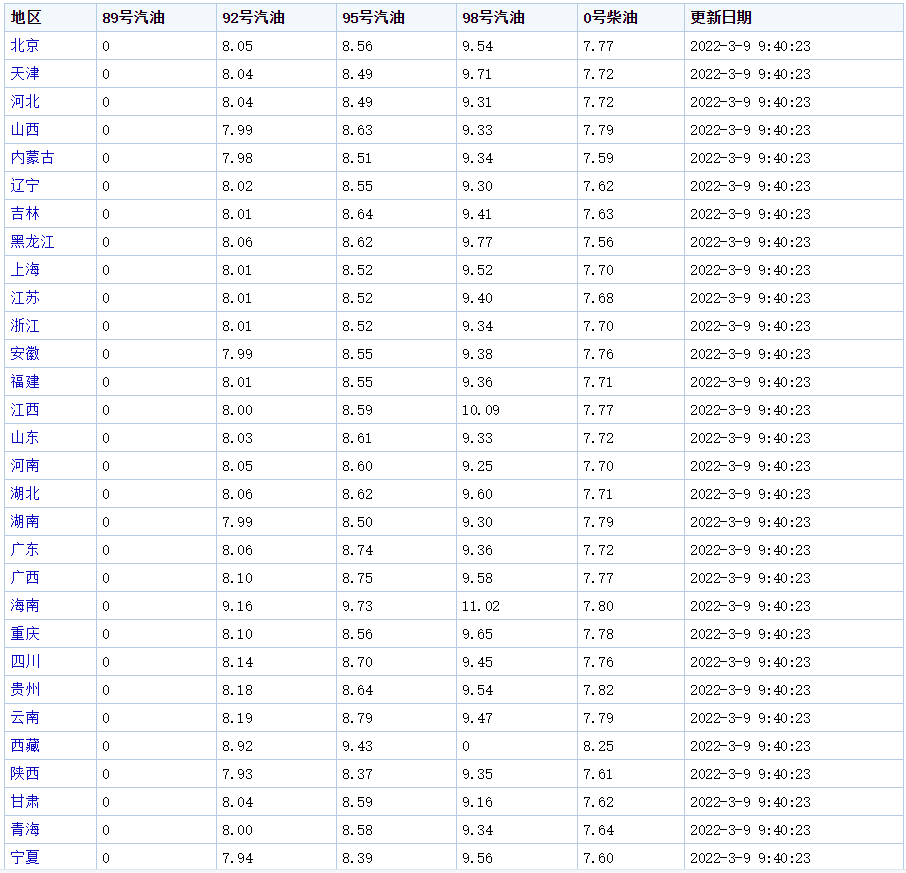Select 西藏's 95号汽油 price 9.43

(357, 746)
